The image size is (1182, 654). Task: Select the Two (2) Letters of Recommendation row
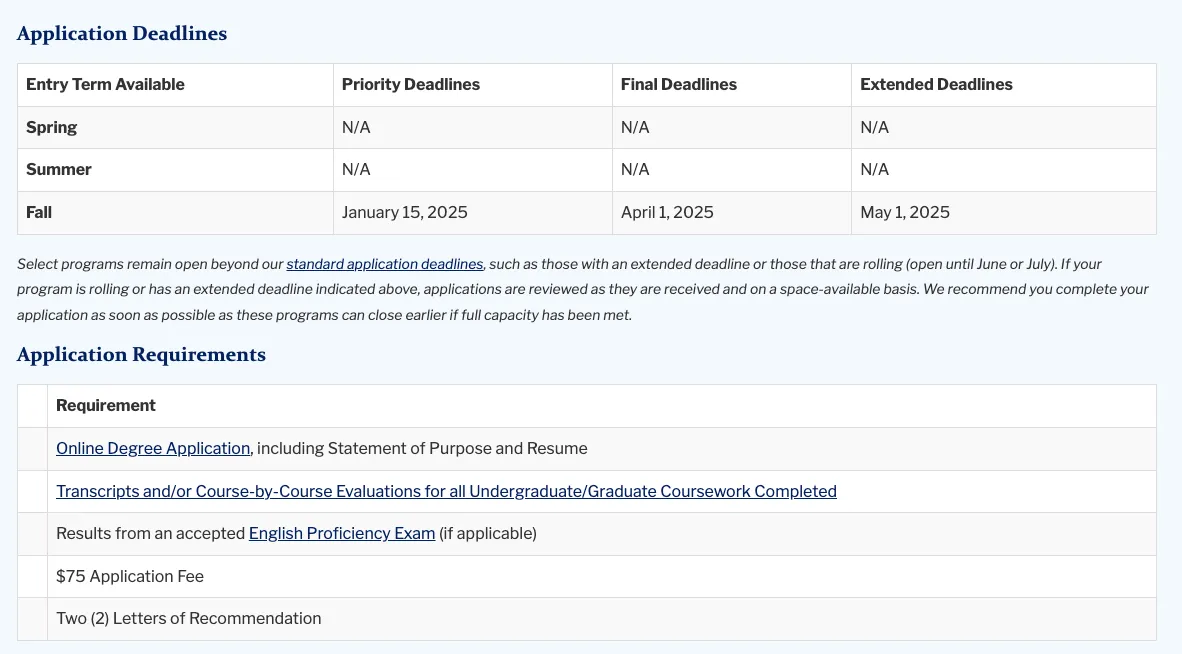tap(188, 619)
